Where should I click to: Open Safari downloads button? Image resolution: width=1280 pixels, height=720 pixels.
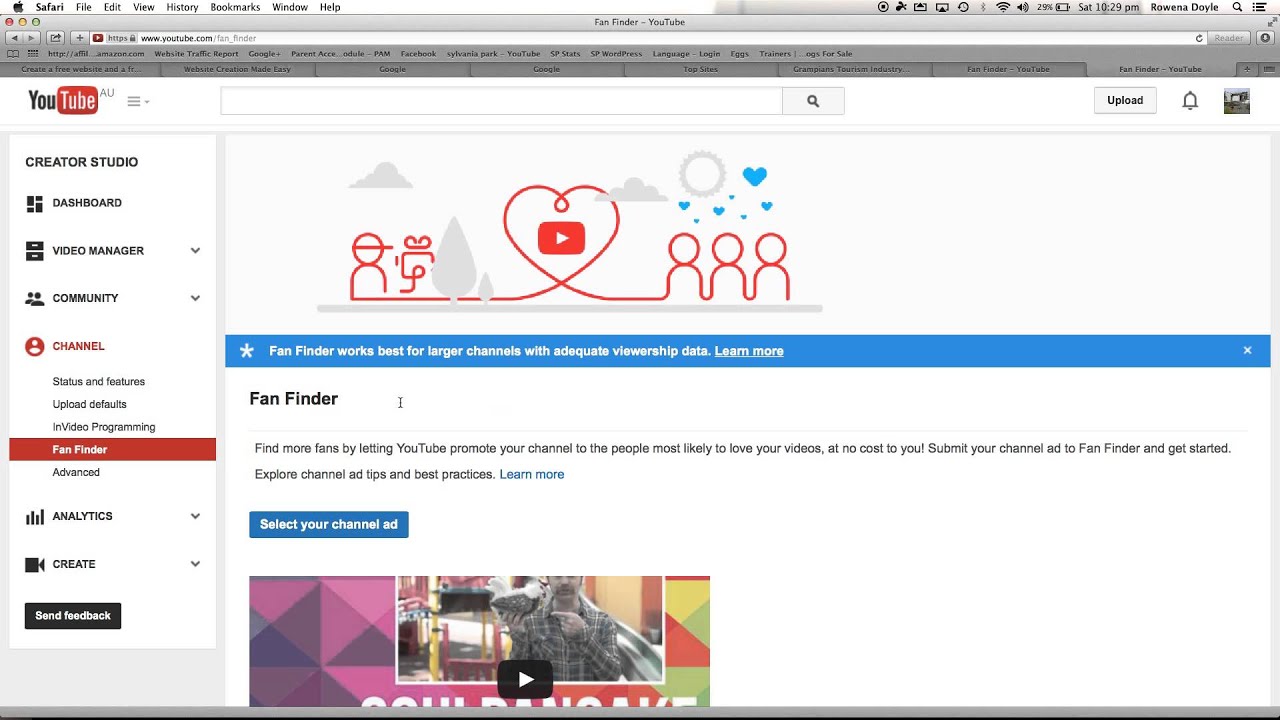[x=1265, y=38]
